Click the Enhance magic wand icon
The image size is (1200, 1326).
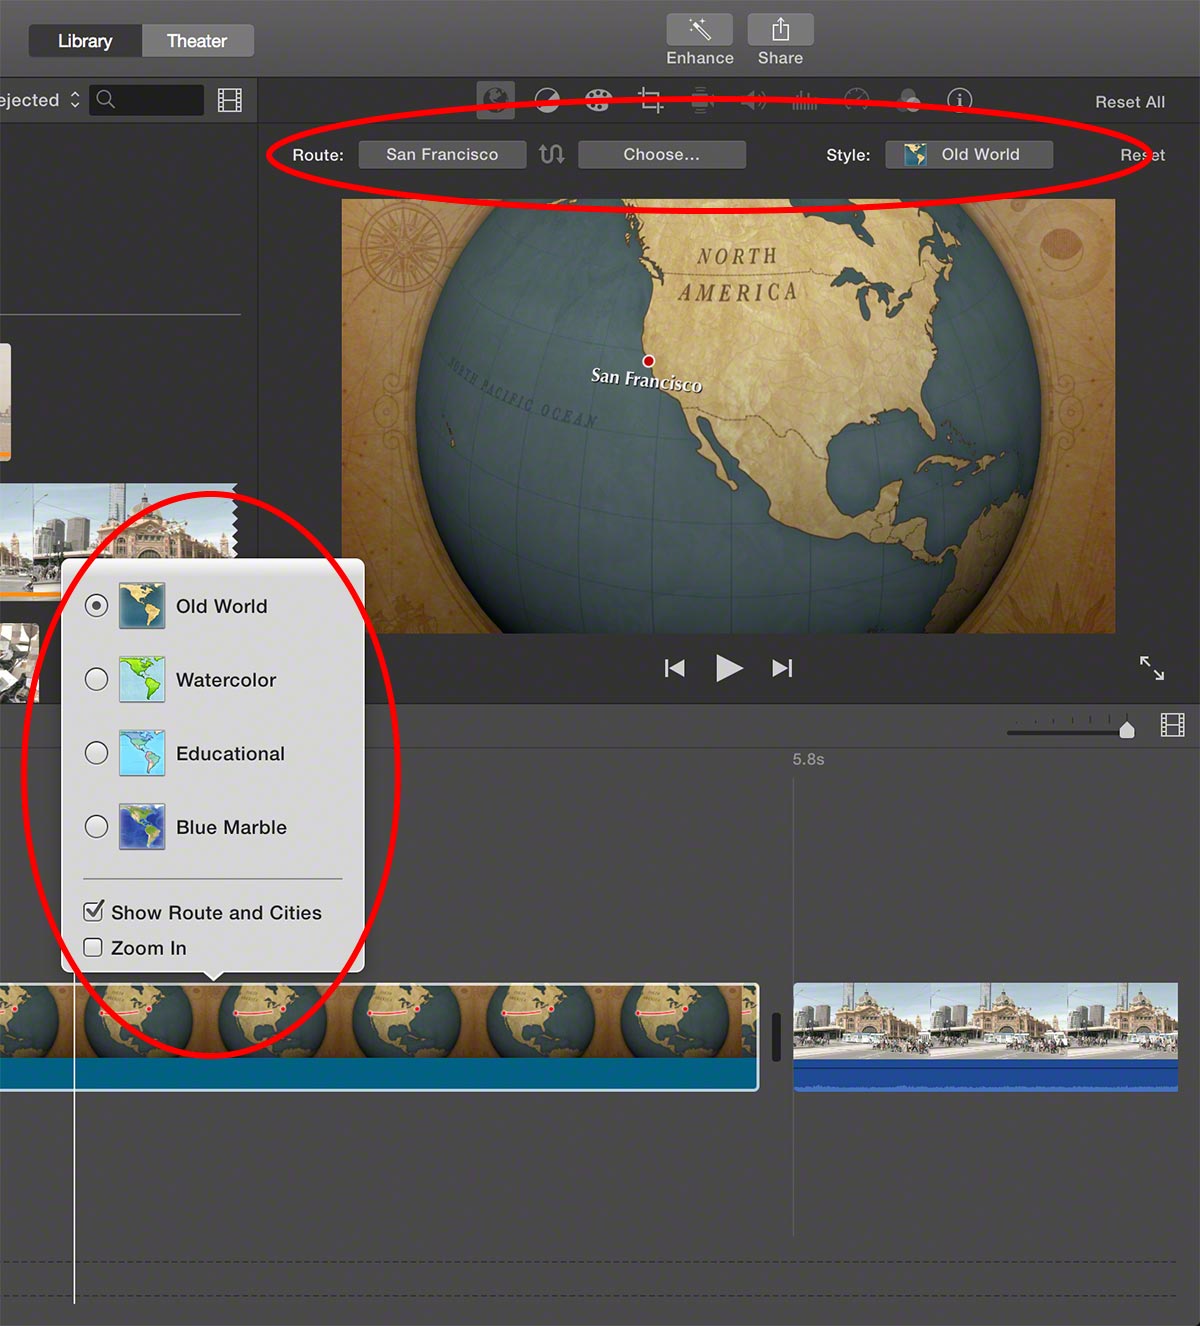(x=700, y=30)
